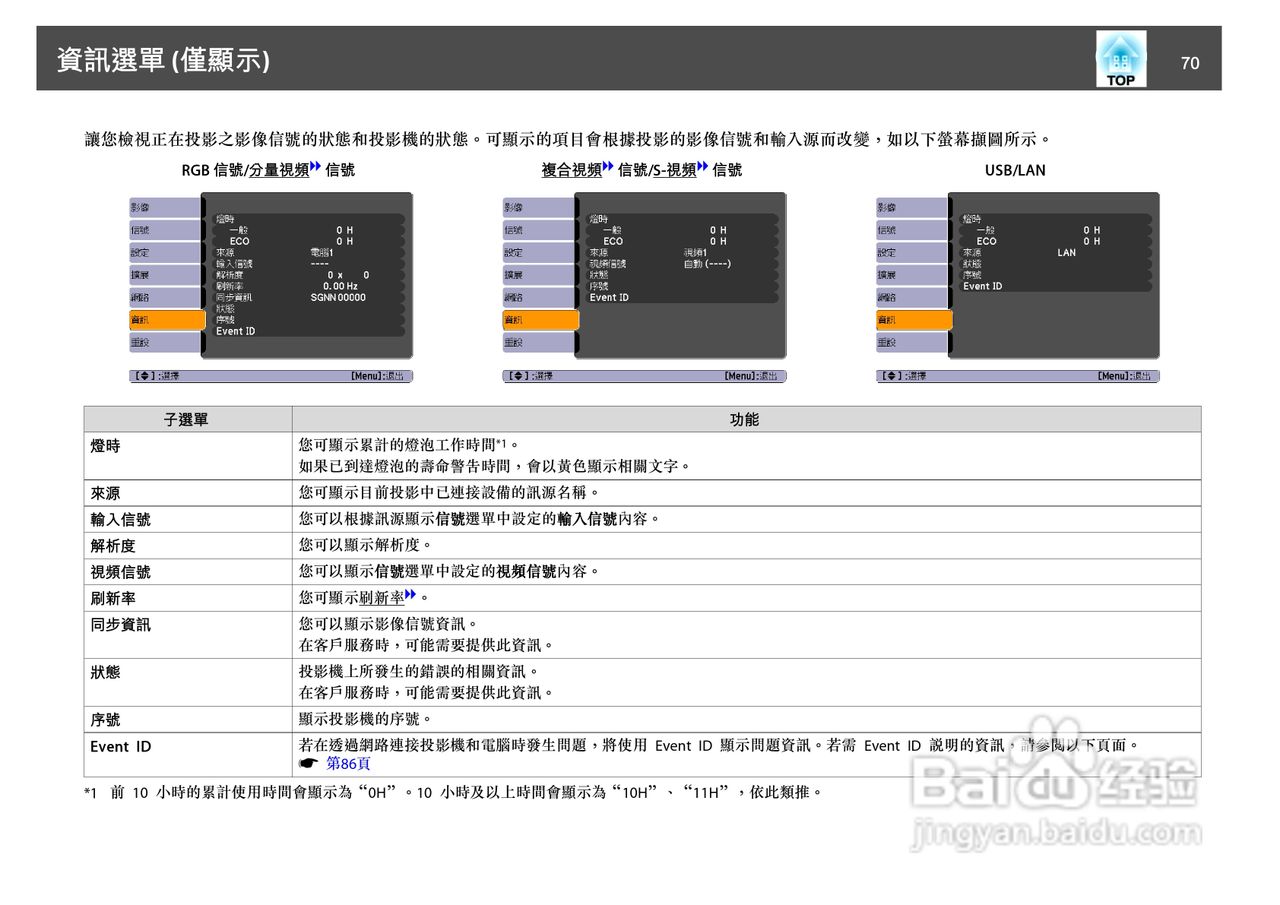Image resolution: width=1280 pixels, height=905 pixels.
Task: Click Event ID row in 複合視頻 screenshot
Action: 682,297
